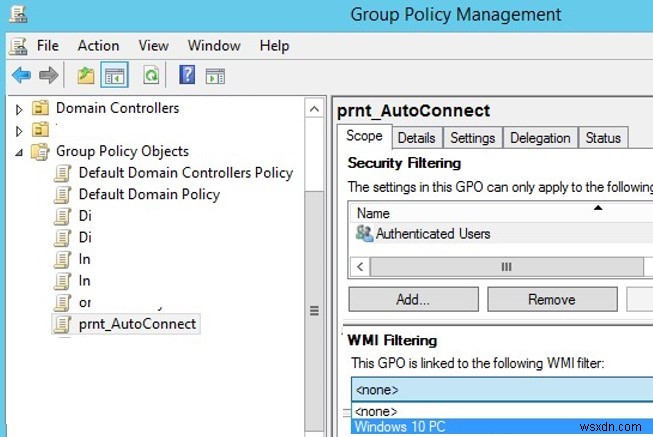Click the security filtering horizontal scrollbar thumb
Viewport: 653px width, 437px height.
[x=506, y=267]
